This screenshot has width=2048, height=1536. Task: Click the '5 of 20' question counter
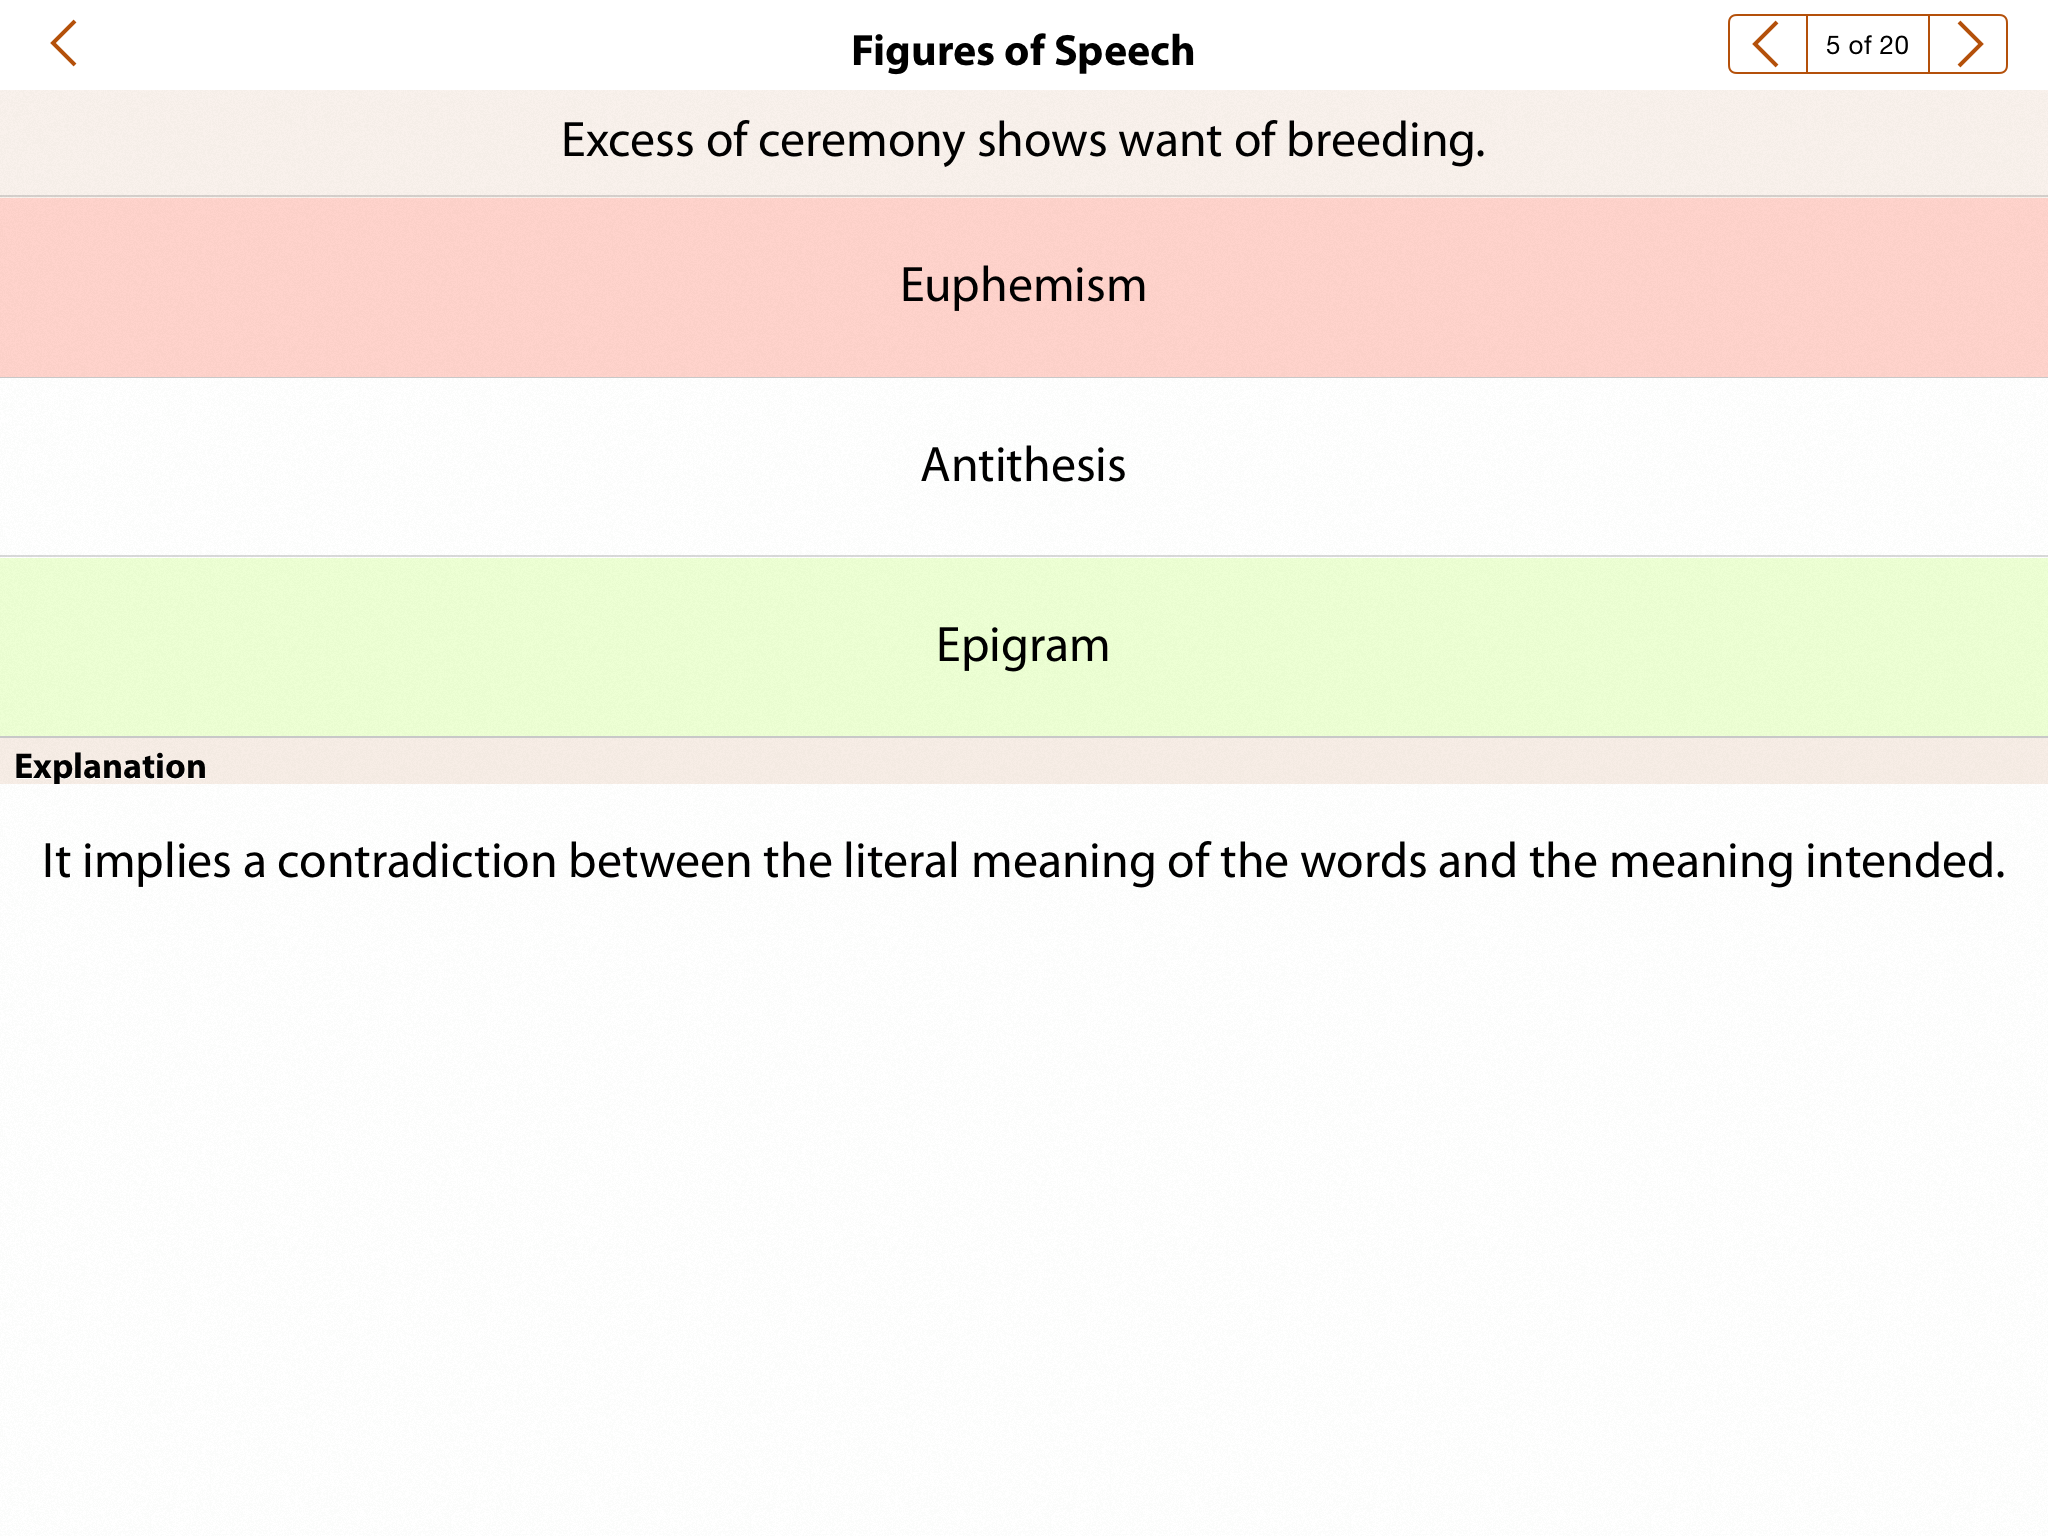click(x=1867, y=45)
